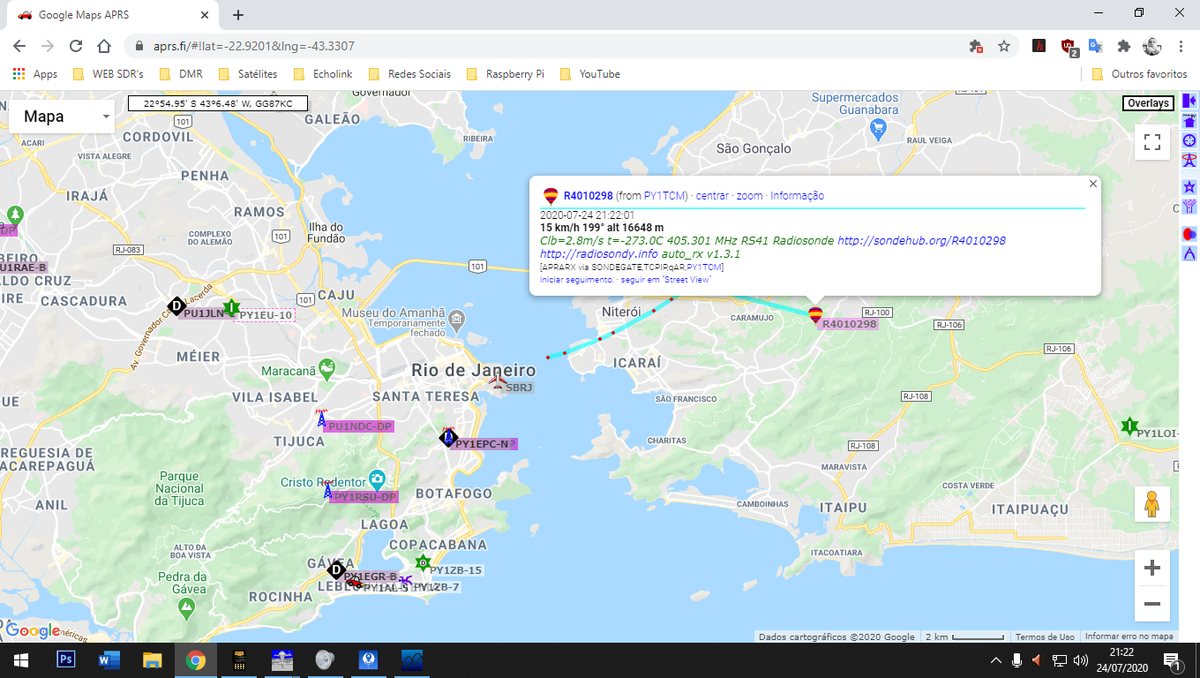Zoom in on the map
Image resolution: width=1200 pixels, height=678 pixels.
coord(1152,568)
